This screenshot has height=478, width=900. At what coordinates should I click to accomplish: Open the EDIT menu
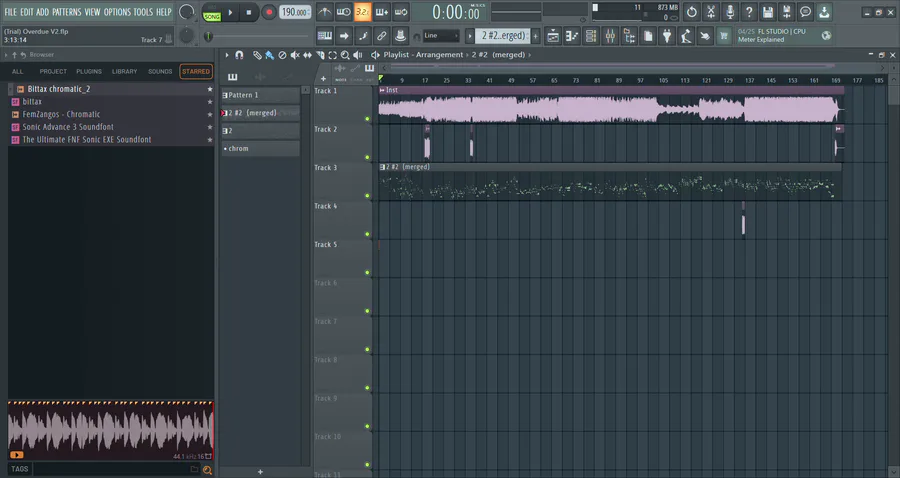tap(27, 12)
